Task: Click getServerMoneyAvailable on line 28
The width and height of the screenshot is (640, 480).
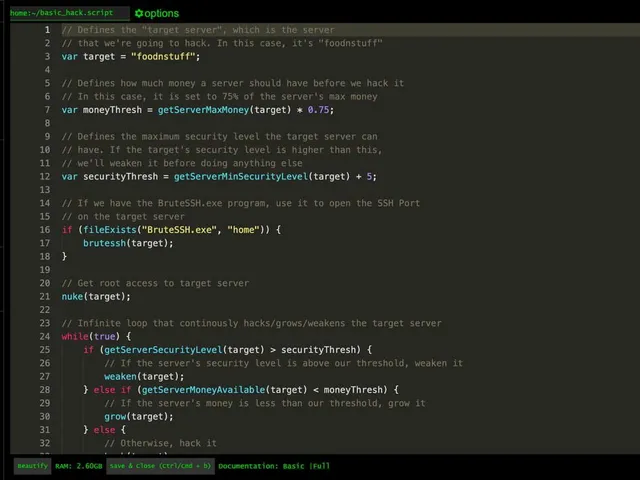Action: [203, 390]
